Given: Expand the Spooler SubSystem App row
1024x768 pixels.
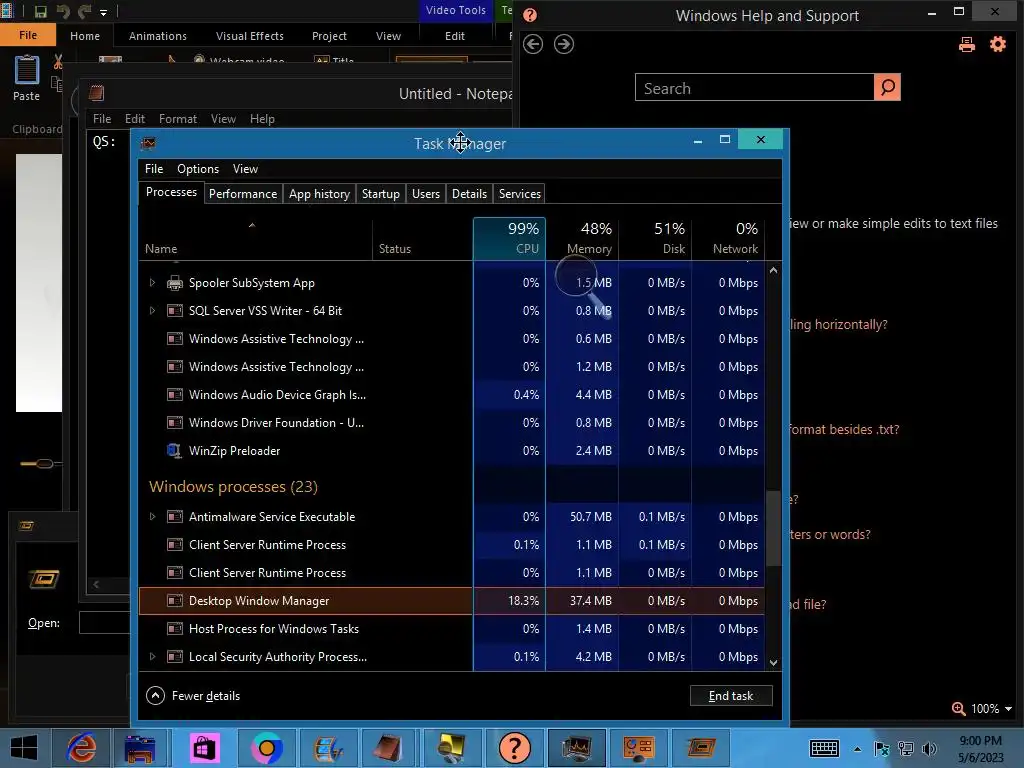Looking at the screenshot, I should click(152, 283).
